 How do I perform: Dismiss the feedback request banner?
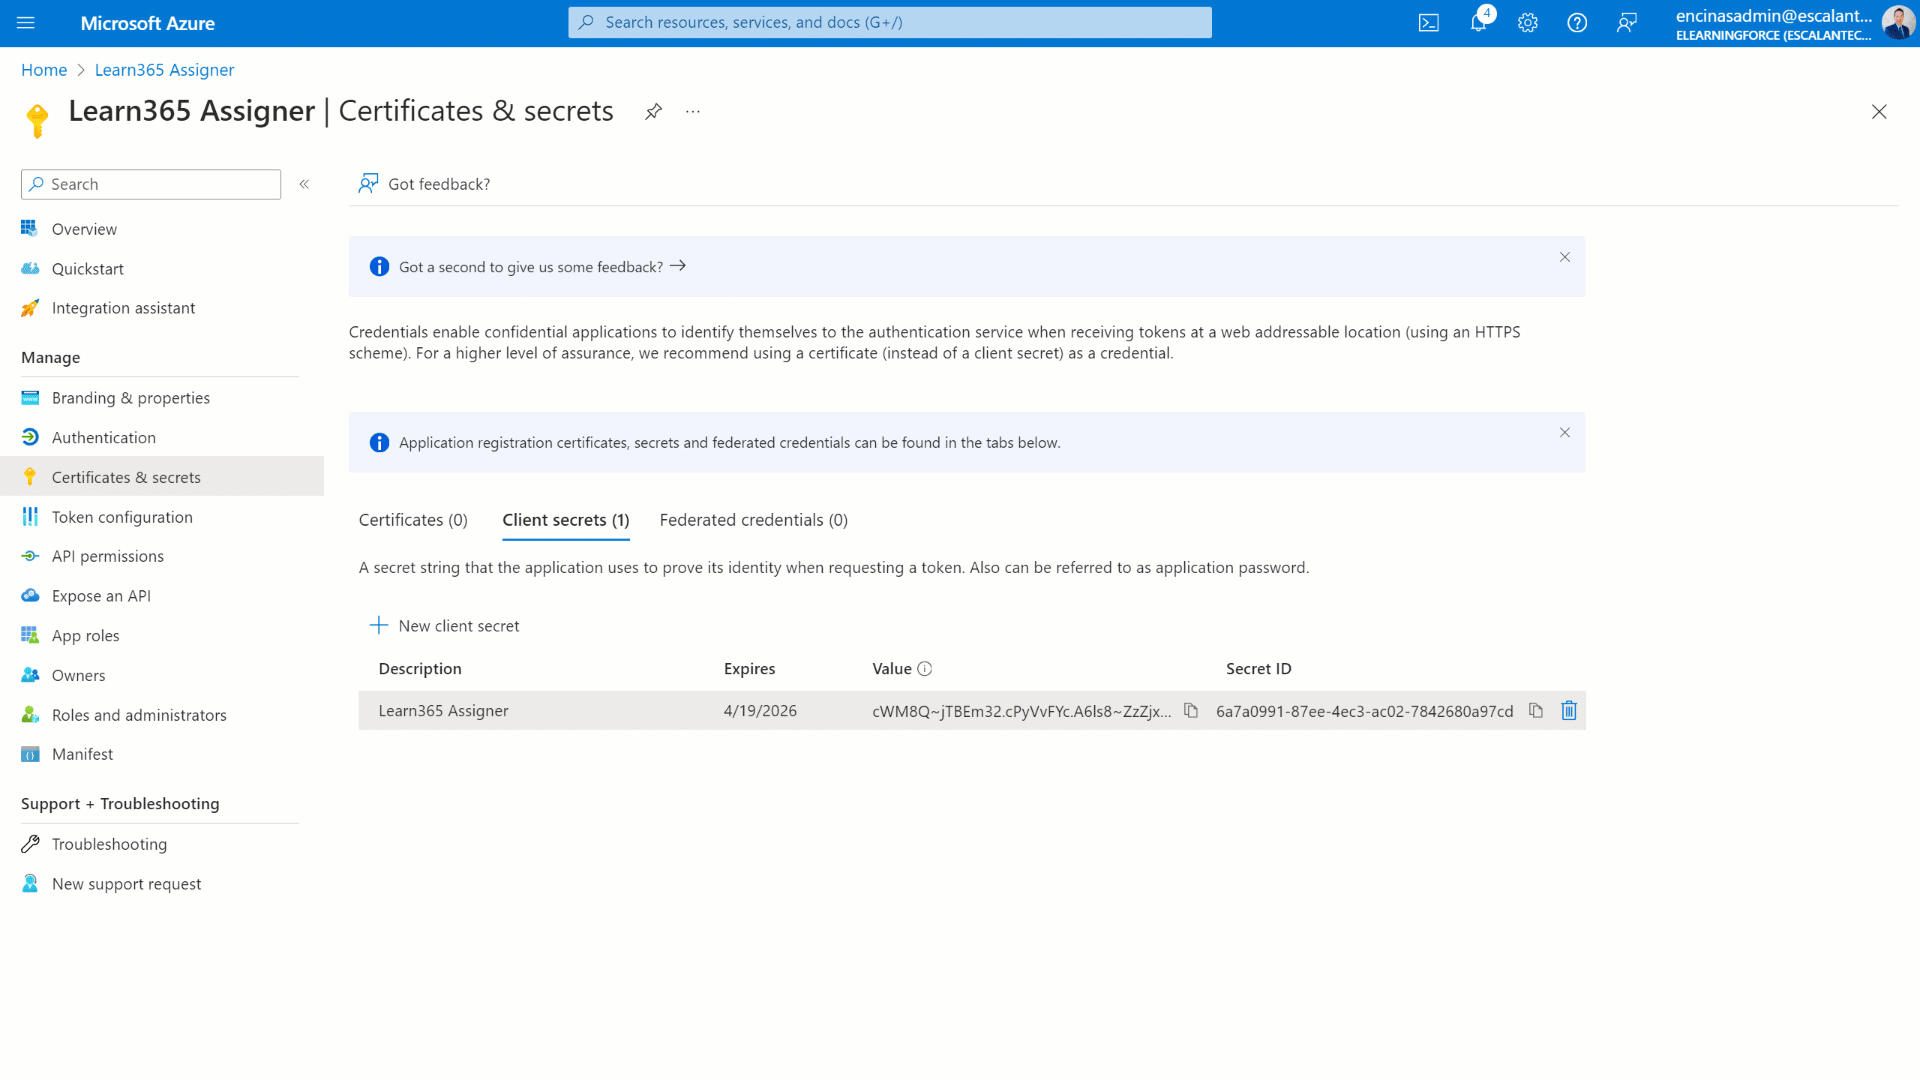coord(1564,257)
